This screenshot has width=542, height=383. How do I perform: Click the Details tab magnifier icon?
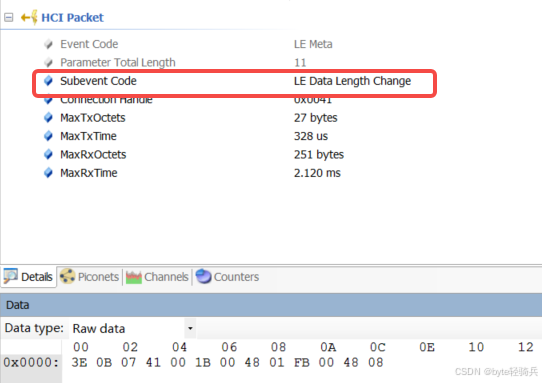tap(10, 276)
